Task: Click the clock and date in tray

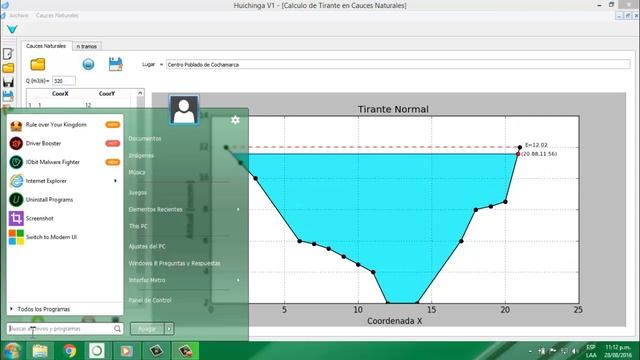Action: 618,351
